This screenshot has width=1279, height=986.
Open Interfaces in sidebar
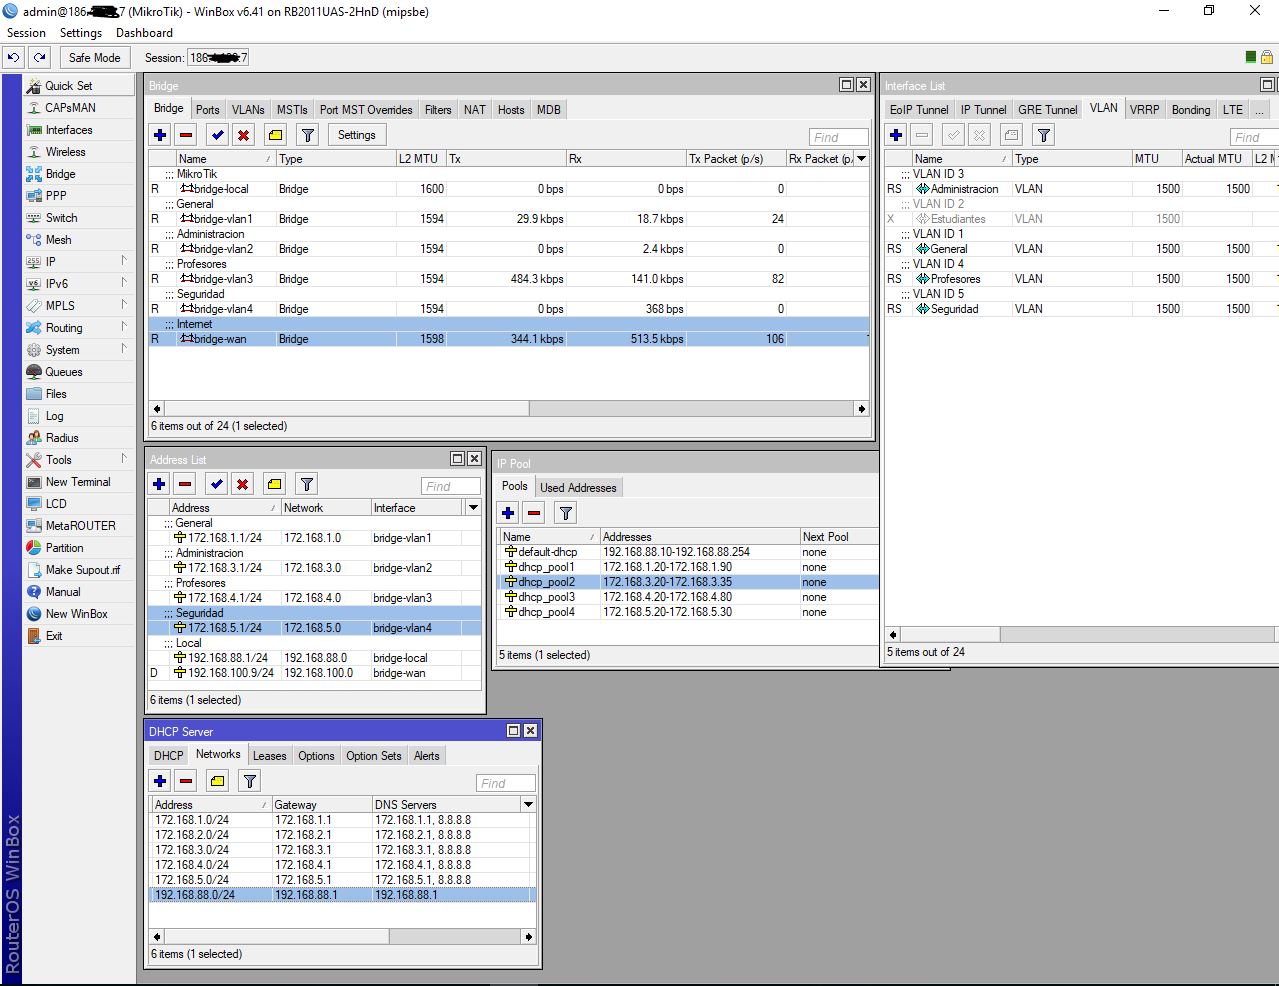[79, 130]
